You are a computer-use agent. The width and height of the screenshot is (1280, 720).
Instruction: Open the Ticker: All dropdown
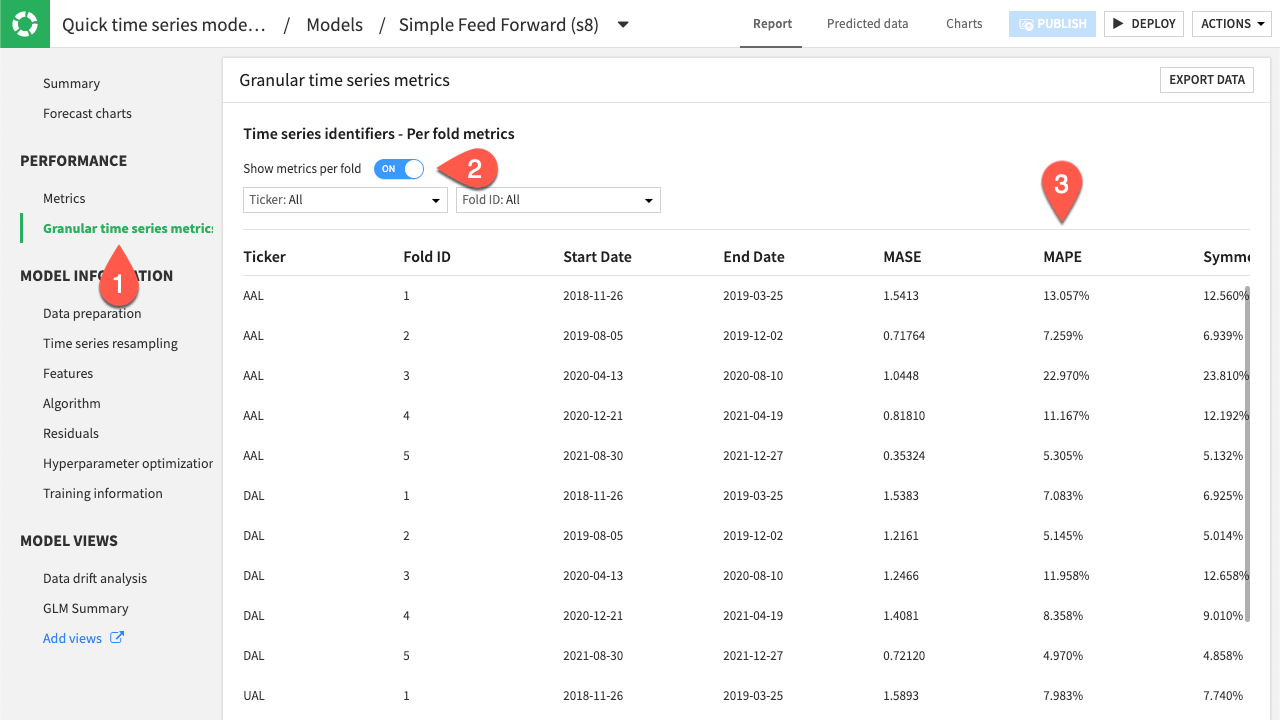point(345,200)
